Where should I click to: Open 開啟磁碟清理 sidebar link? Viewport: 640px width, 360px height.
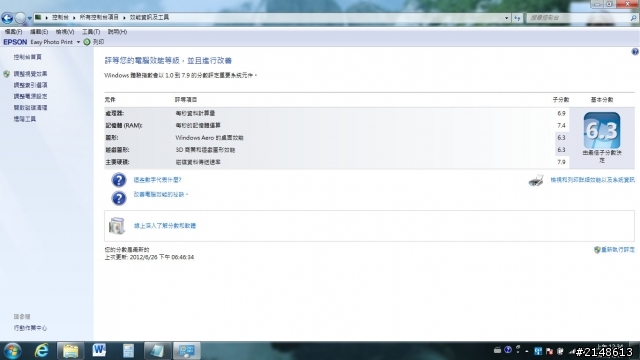click(x=30, y=108)
